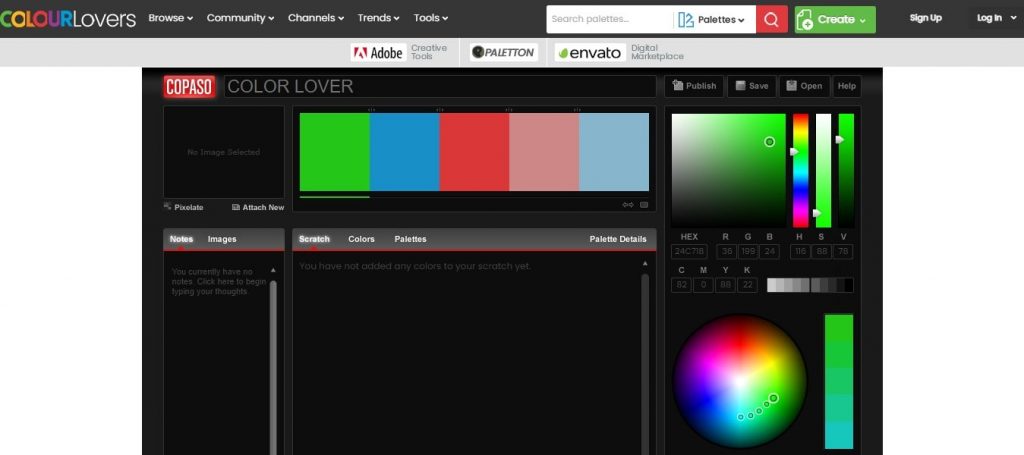Select the pink palette swatch
Image resolution: width=1024 pixels, height=455 pixels.
[544, 152]
